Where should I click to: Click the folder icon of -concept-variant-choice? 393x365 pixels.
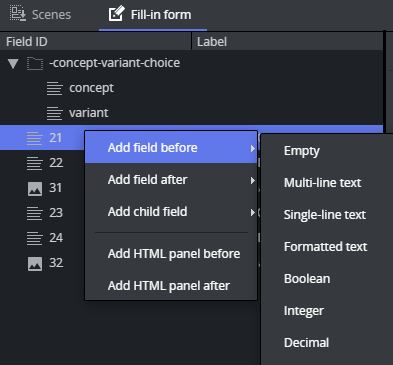pos(35,63)
